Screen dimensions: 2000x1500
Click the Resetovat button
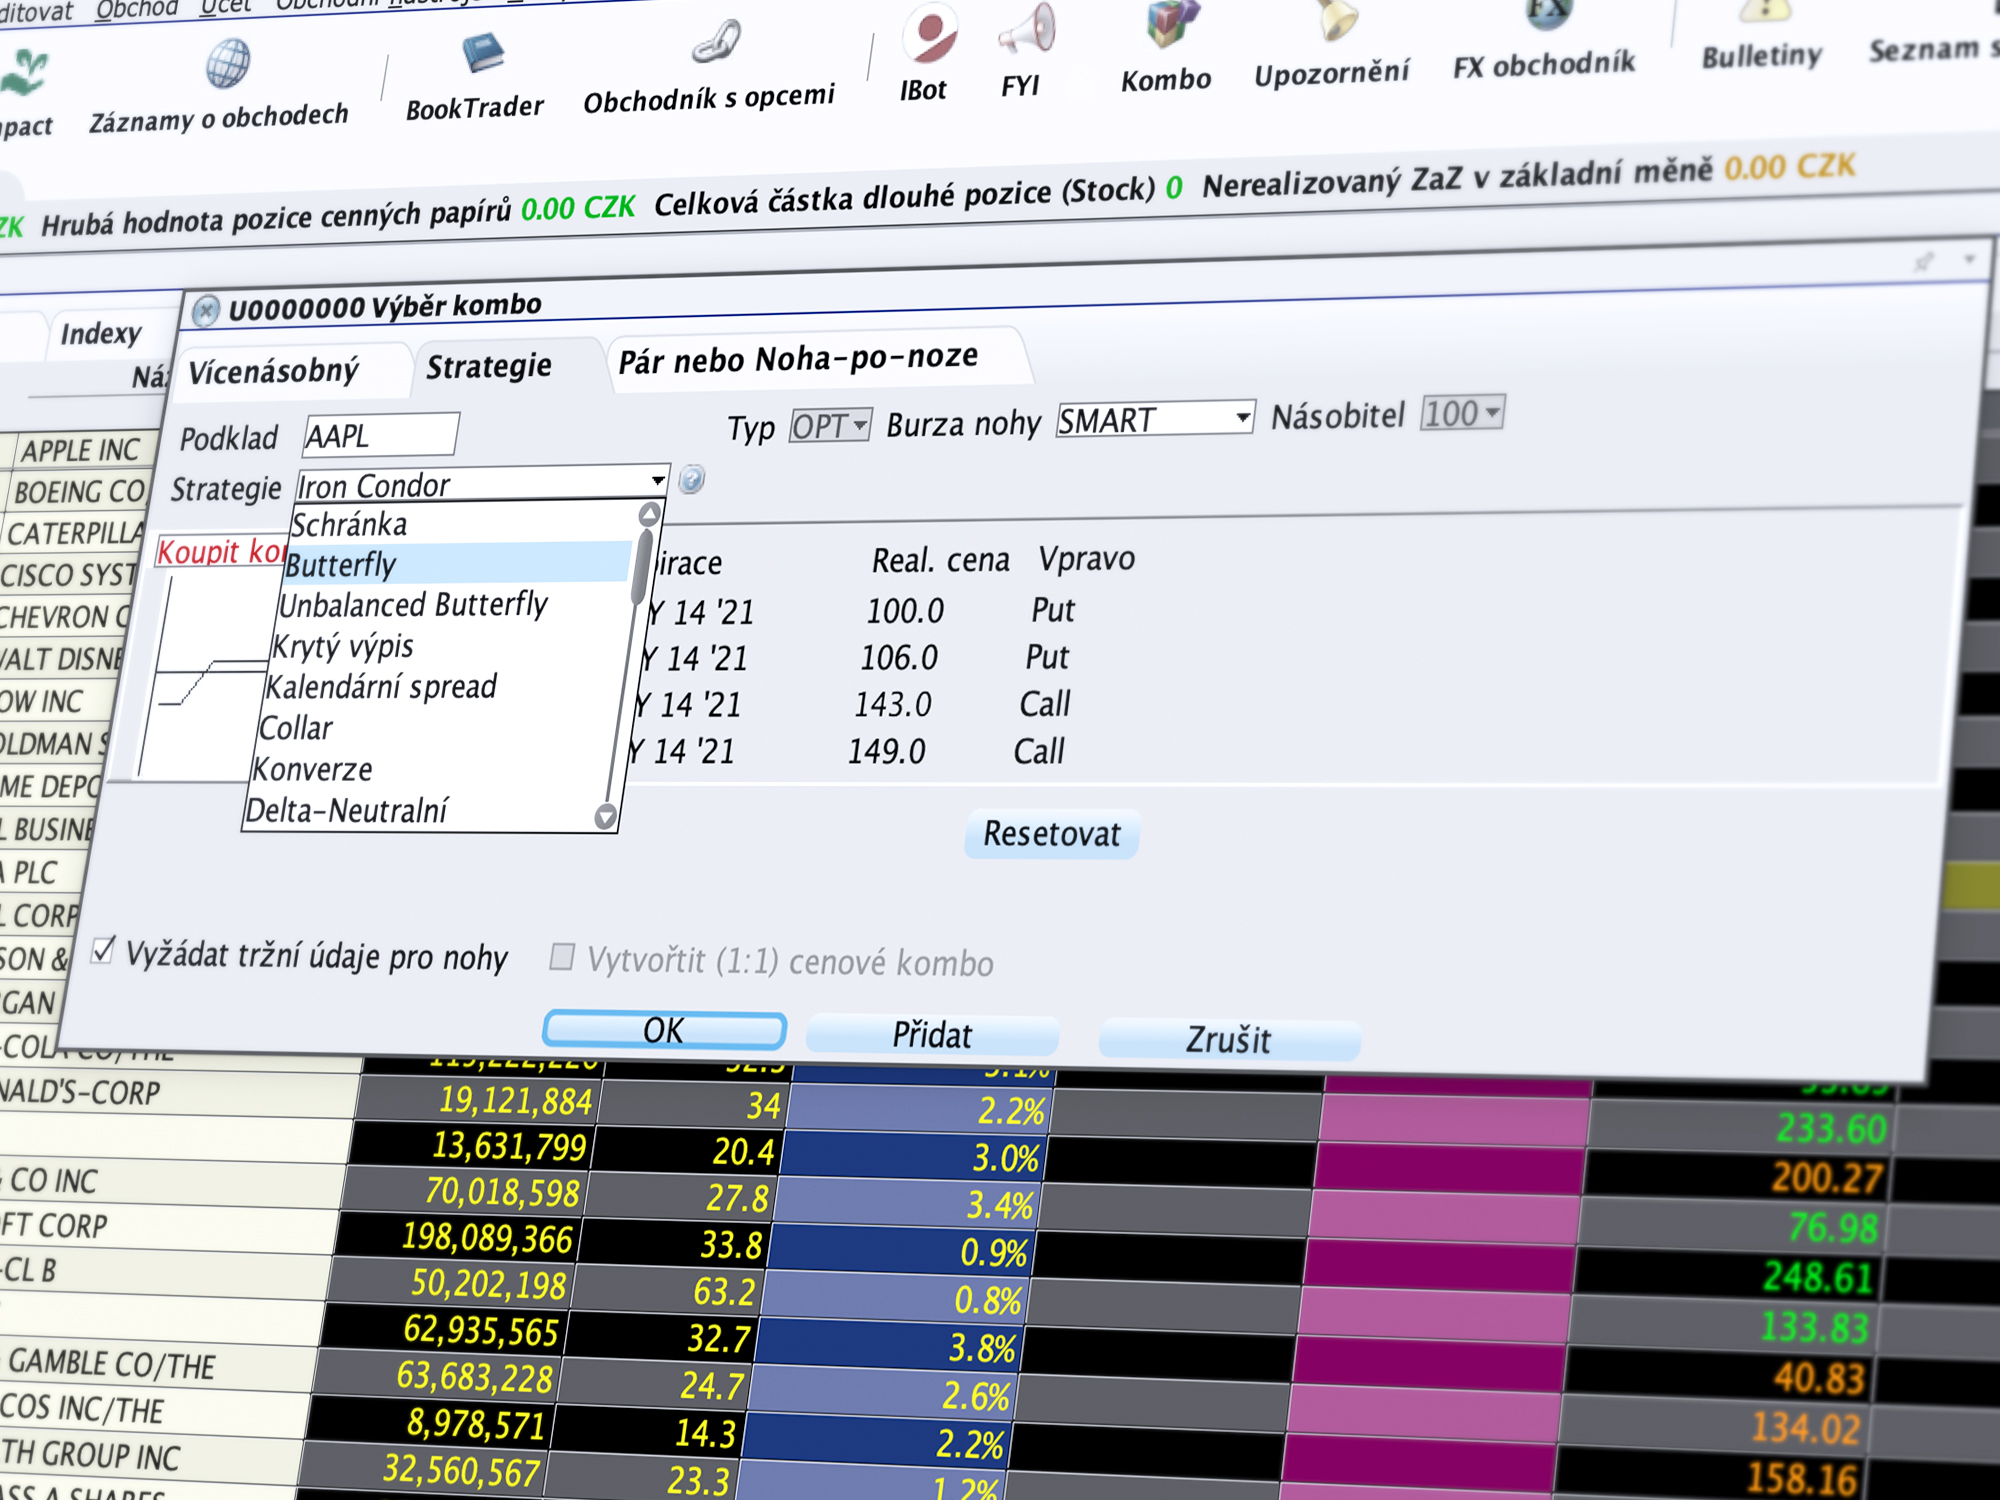1049,835
